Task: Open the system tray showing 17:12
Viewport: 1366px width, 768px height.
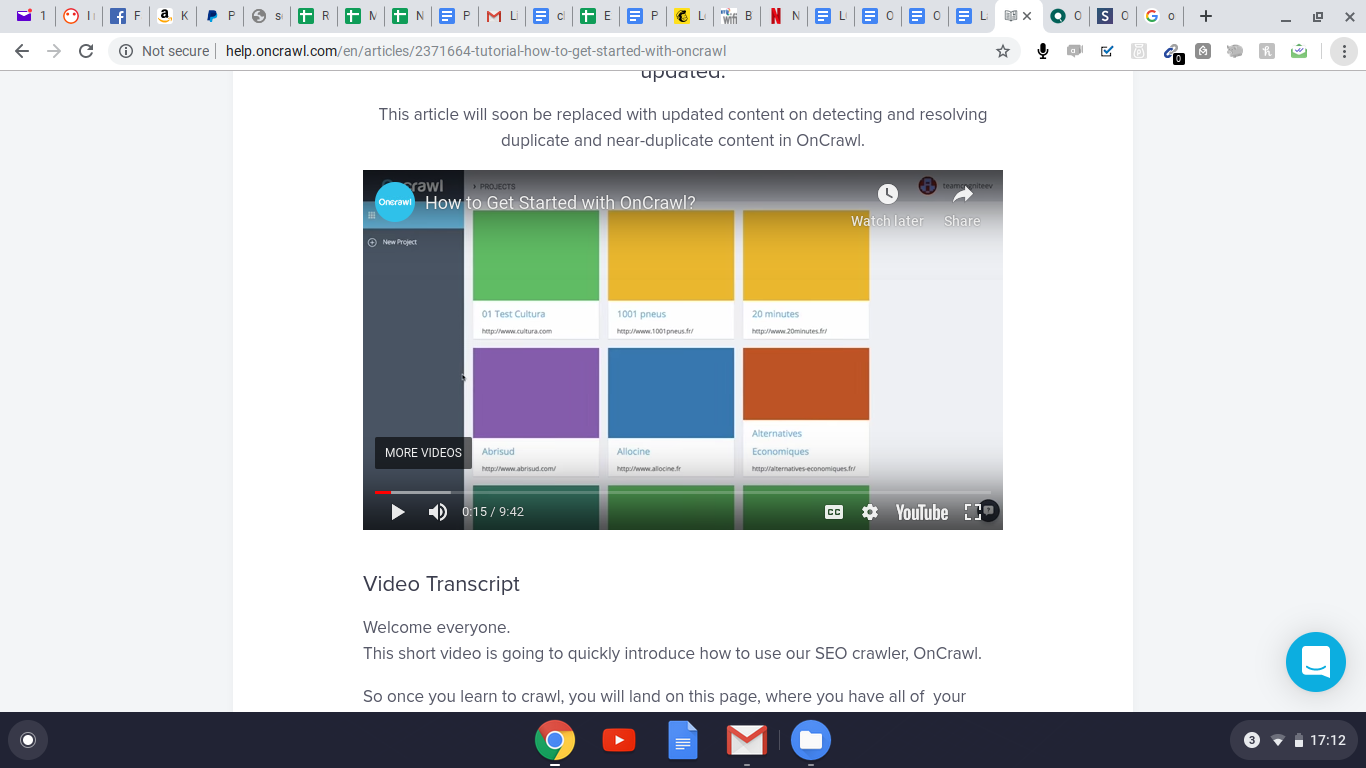Action: coord(1294,740)
